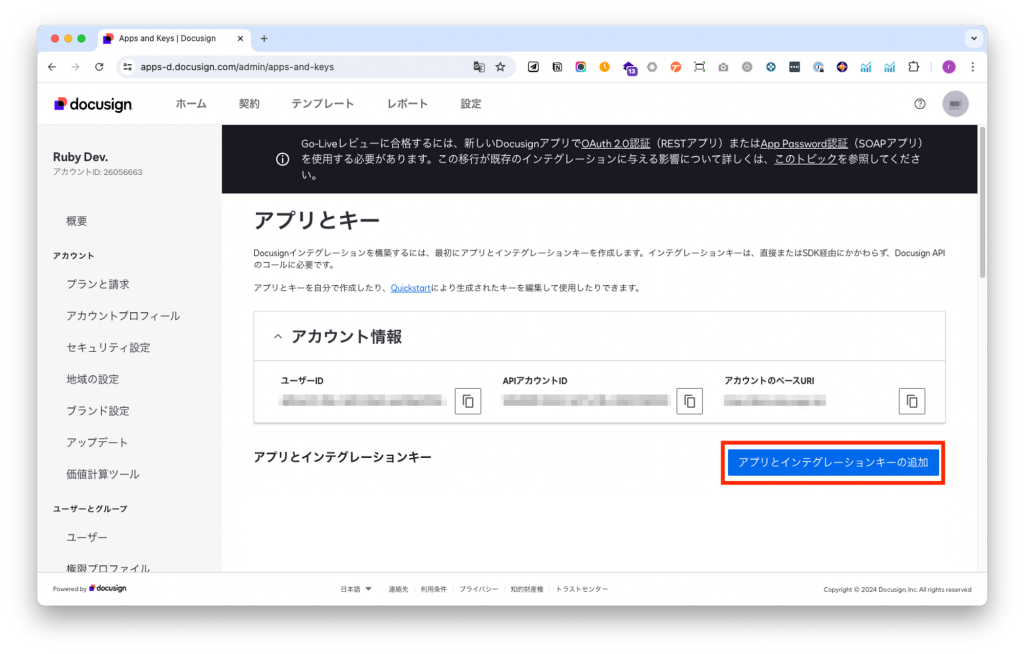Screen dimensions: 1024x654
Task: Select セキュリティ設定 in the sidebar
Action: (x=108, y=347)
